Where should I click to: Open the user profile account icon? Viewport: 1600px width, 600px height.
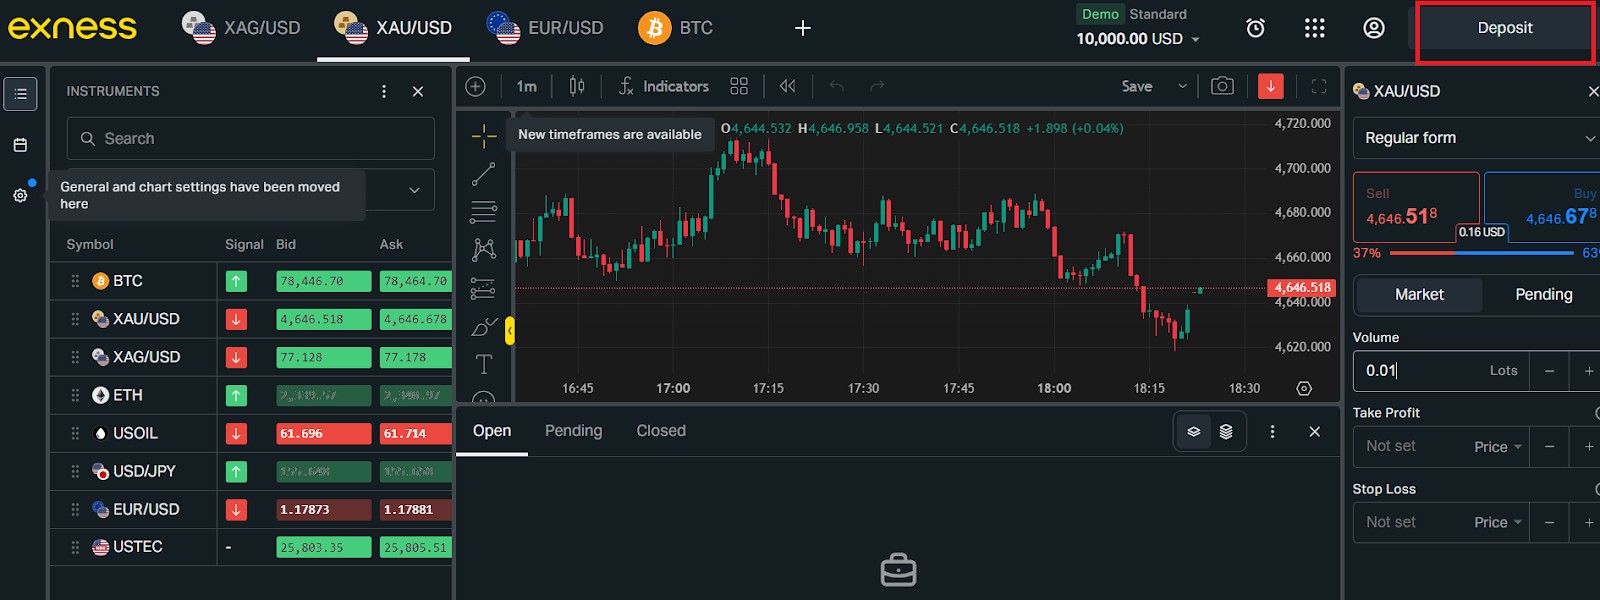click(x=1374, y=28)
